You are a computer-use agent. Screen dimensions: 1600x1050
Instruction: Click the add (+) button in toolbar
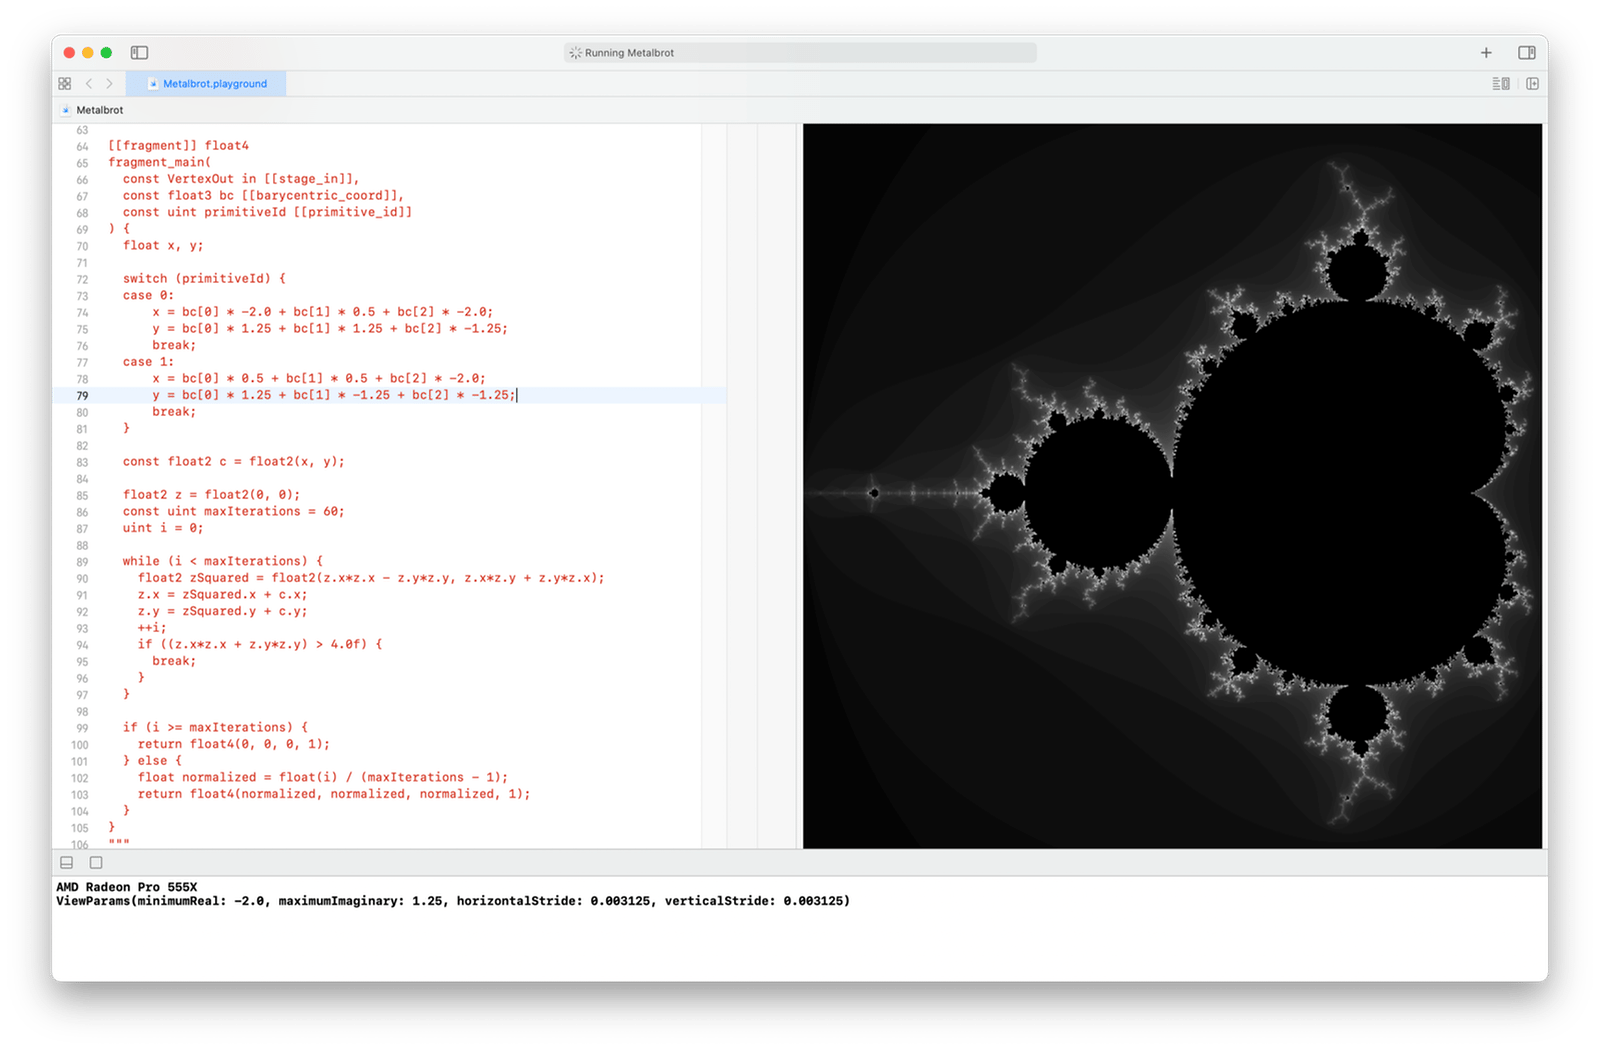pos(1486,52)
